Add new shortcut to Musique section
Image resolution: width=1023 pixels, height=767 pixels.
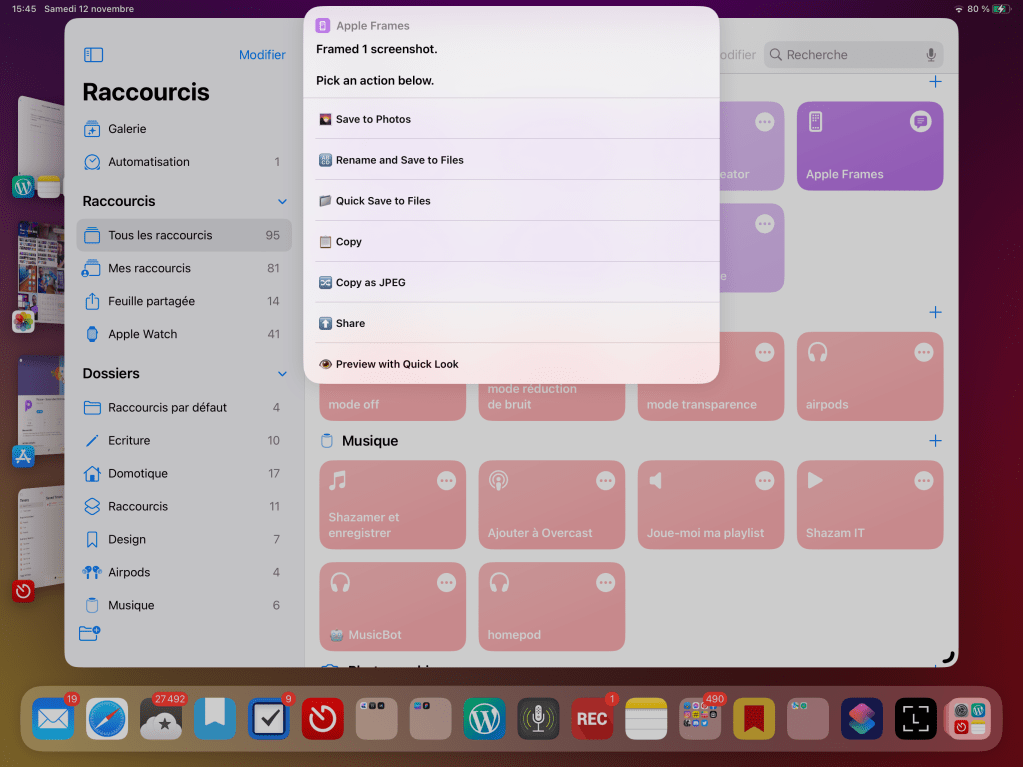(935, 440)
